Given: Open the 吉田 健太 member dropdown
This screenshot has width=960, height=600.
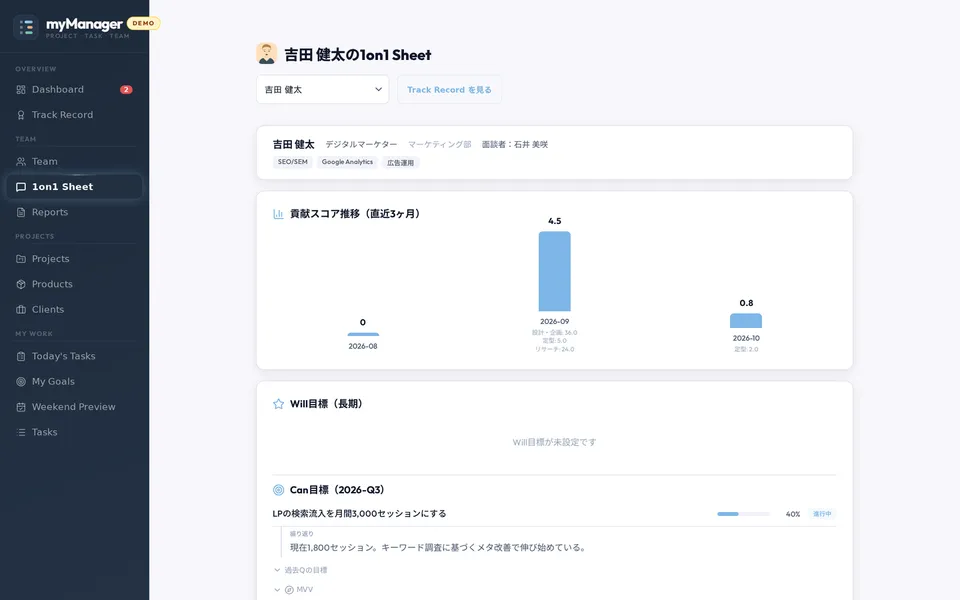Looking at the screenshot, I should pyautogui.click(x=323, y=89).
